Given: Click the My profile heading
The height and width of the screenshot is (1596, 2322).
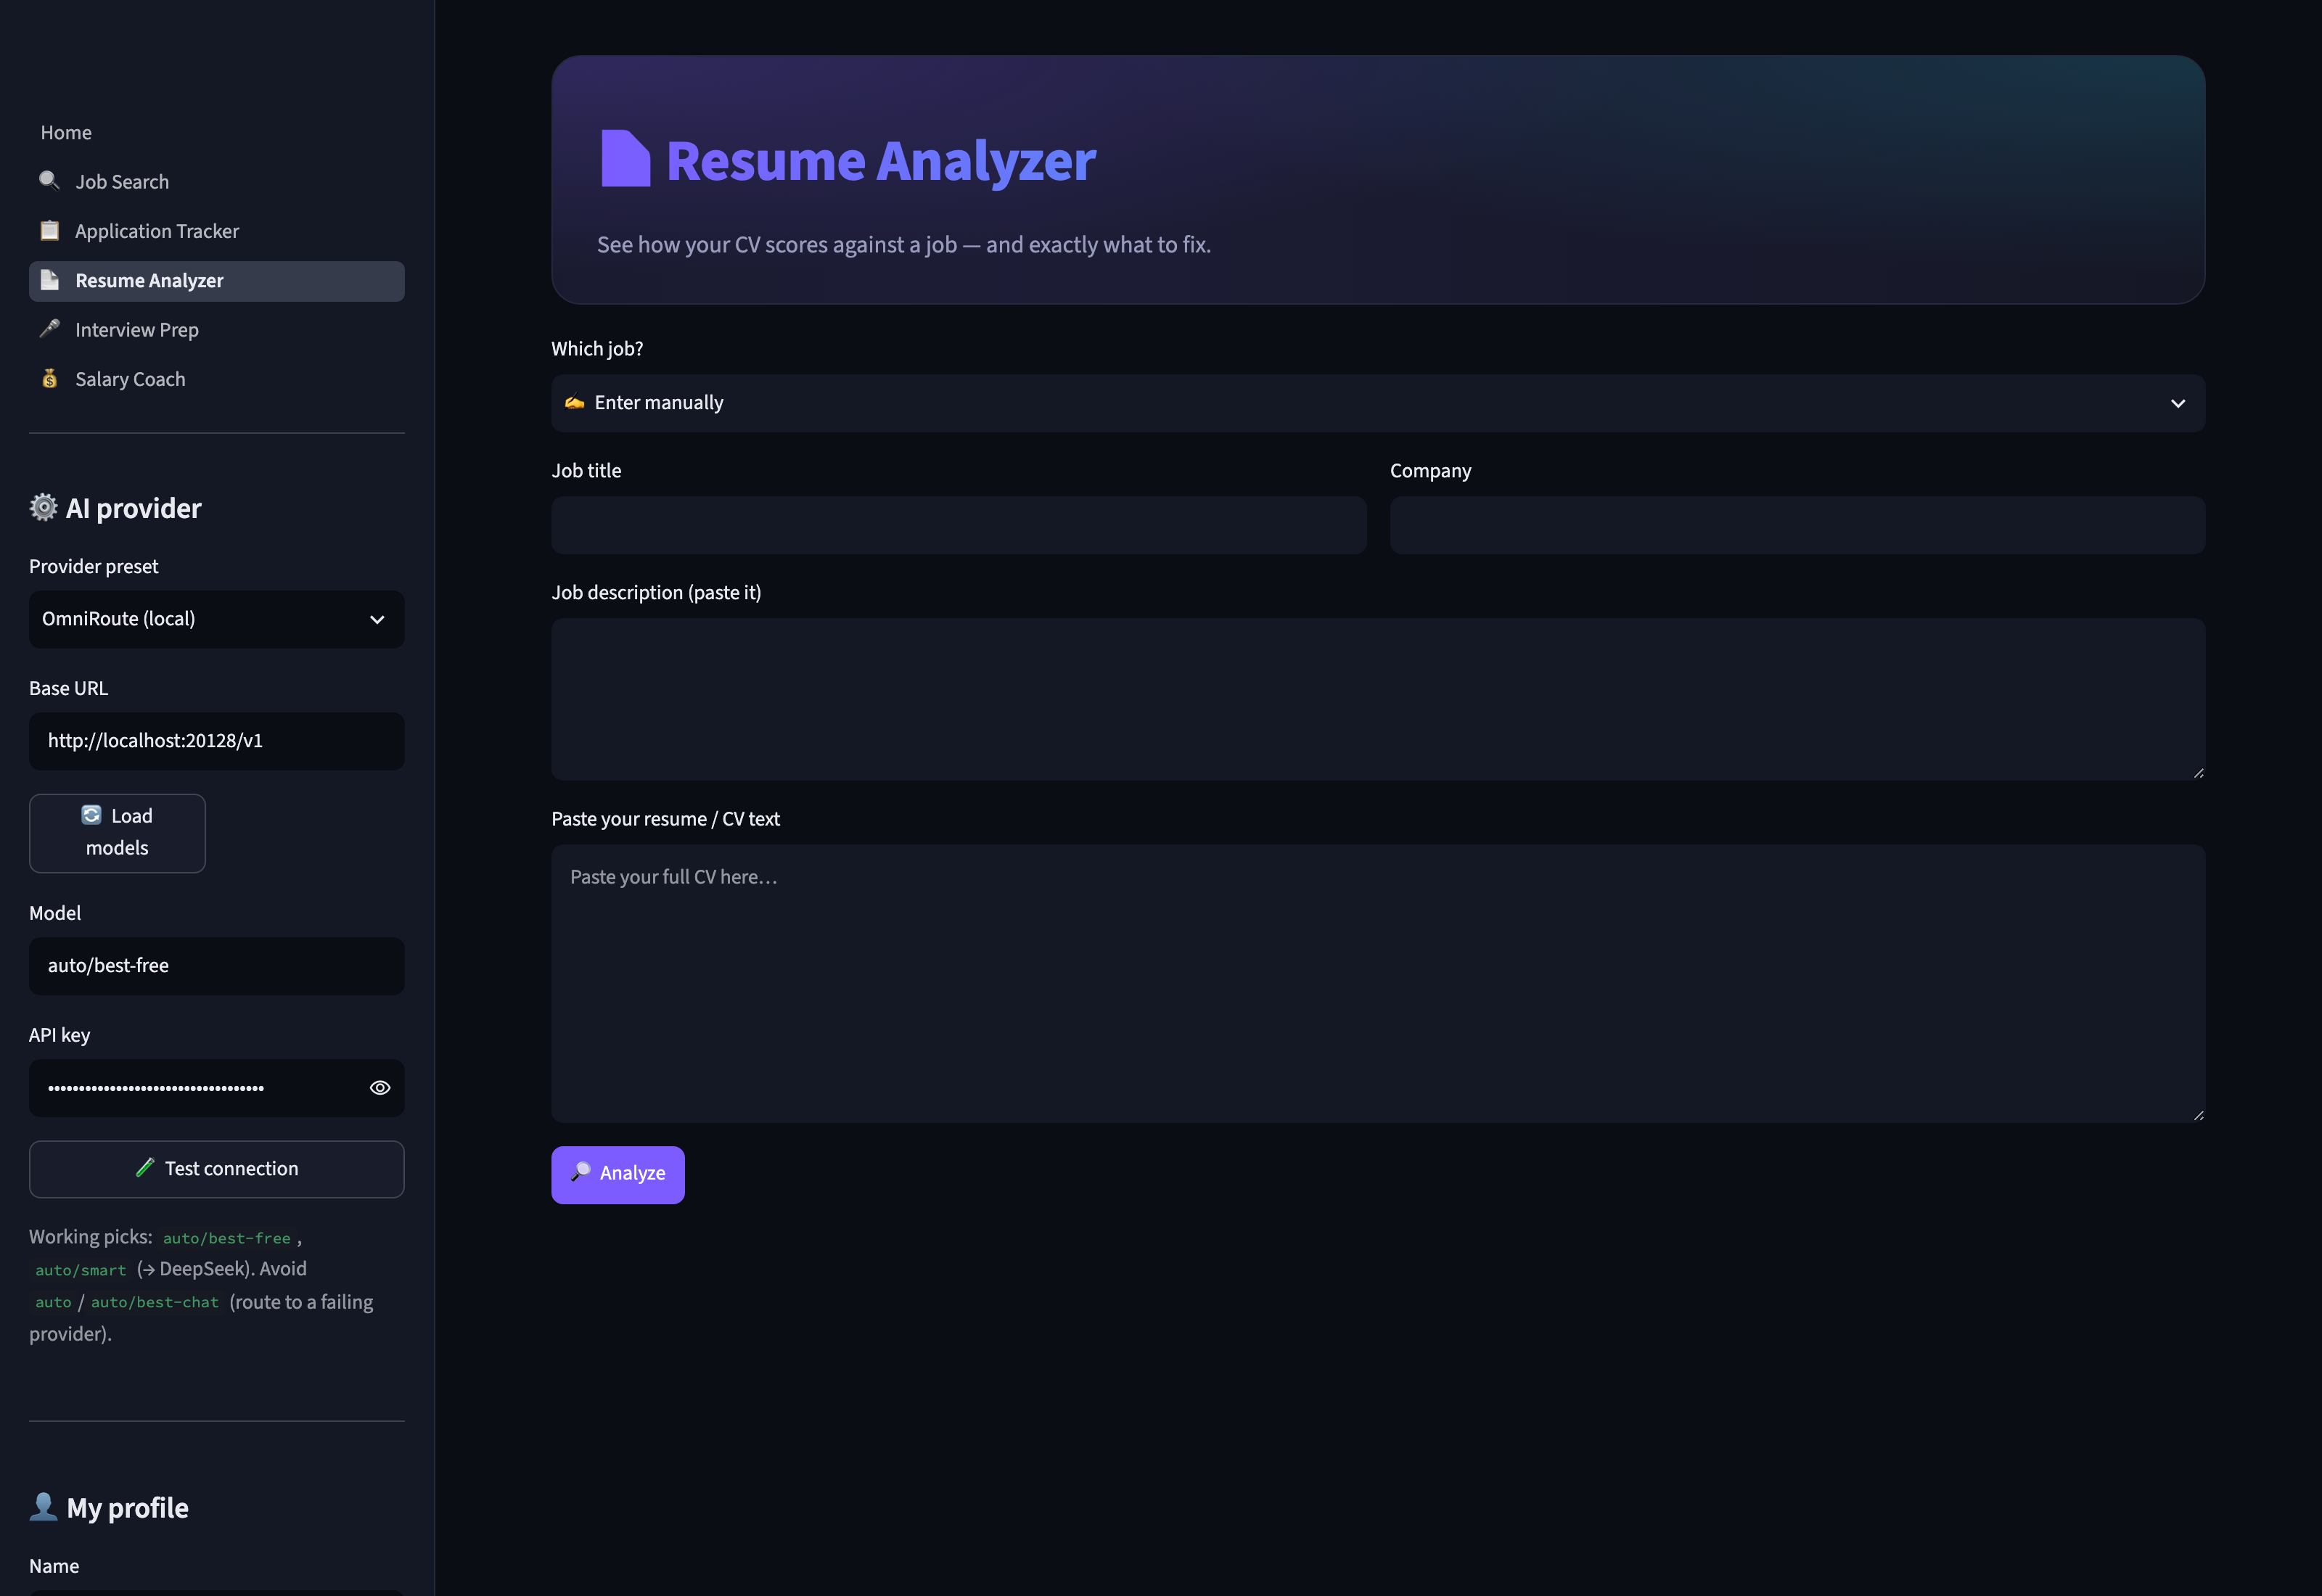Looking at the screenshot, I should 127,1507.
